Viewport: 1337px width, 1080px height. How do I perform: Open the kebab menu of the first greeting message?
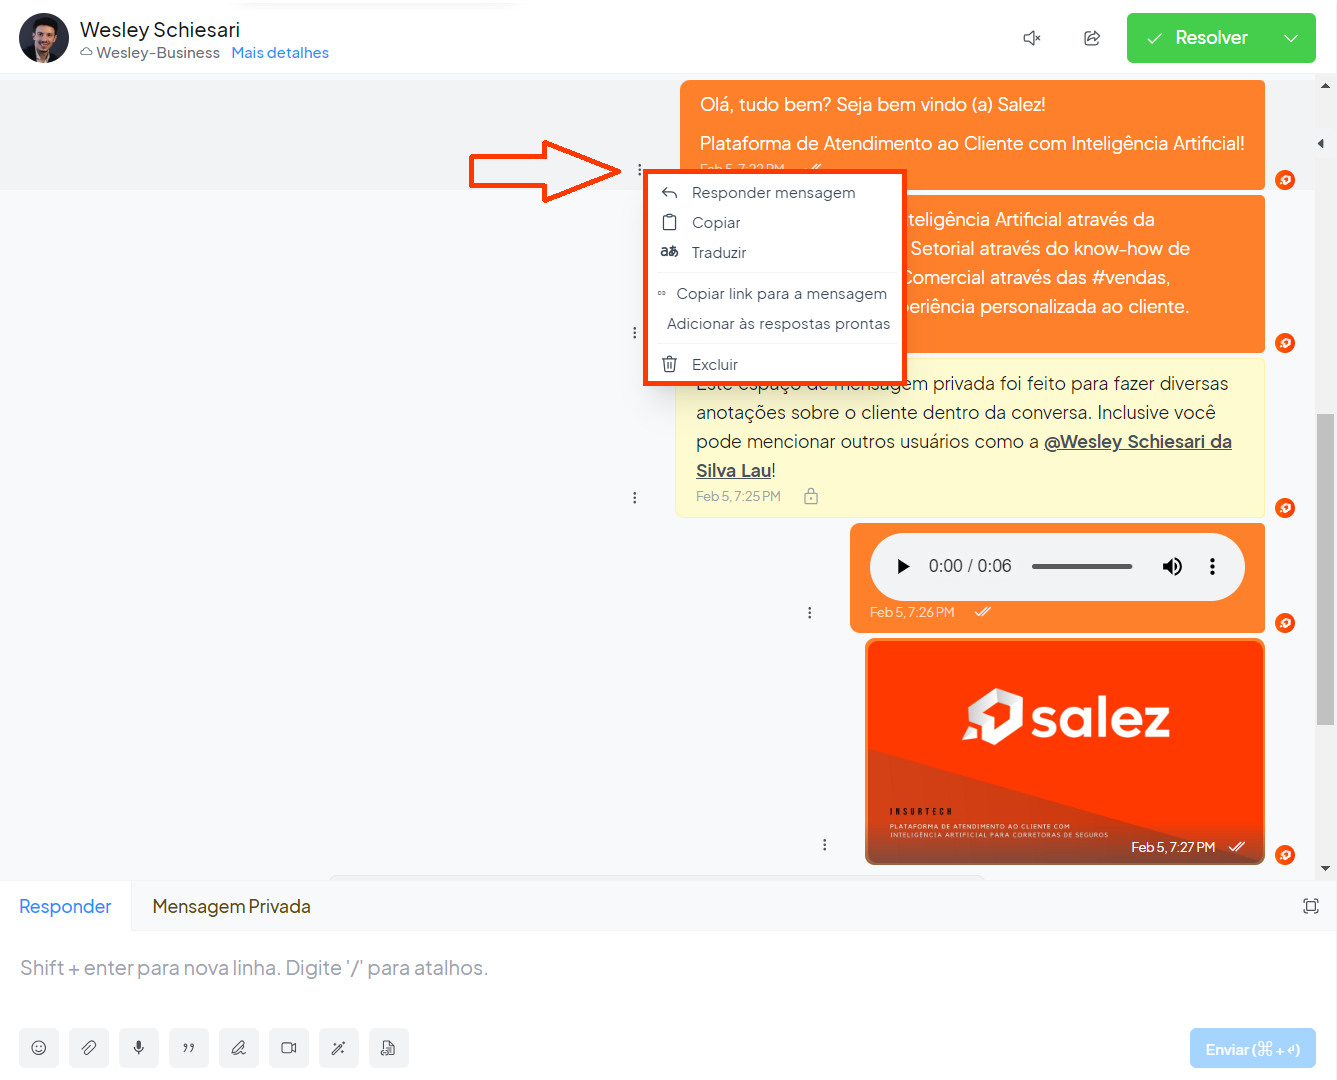click(639, 170)
